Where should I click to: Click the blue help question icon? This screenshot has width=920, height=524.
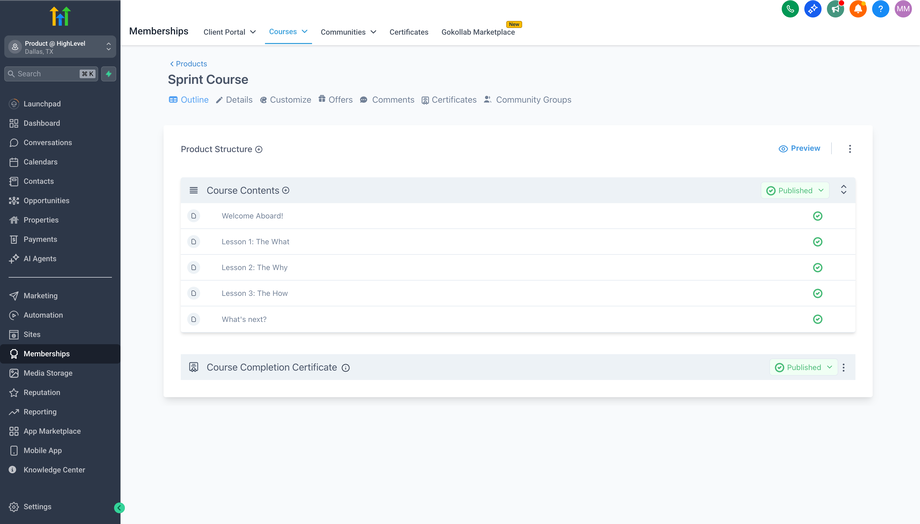click(x=881, y=9)
